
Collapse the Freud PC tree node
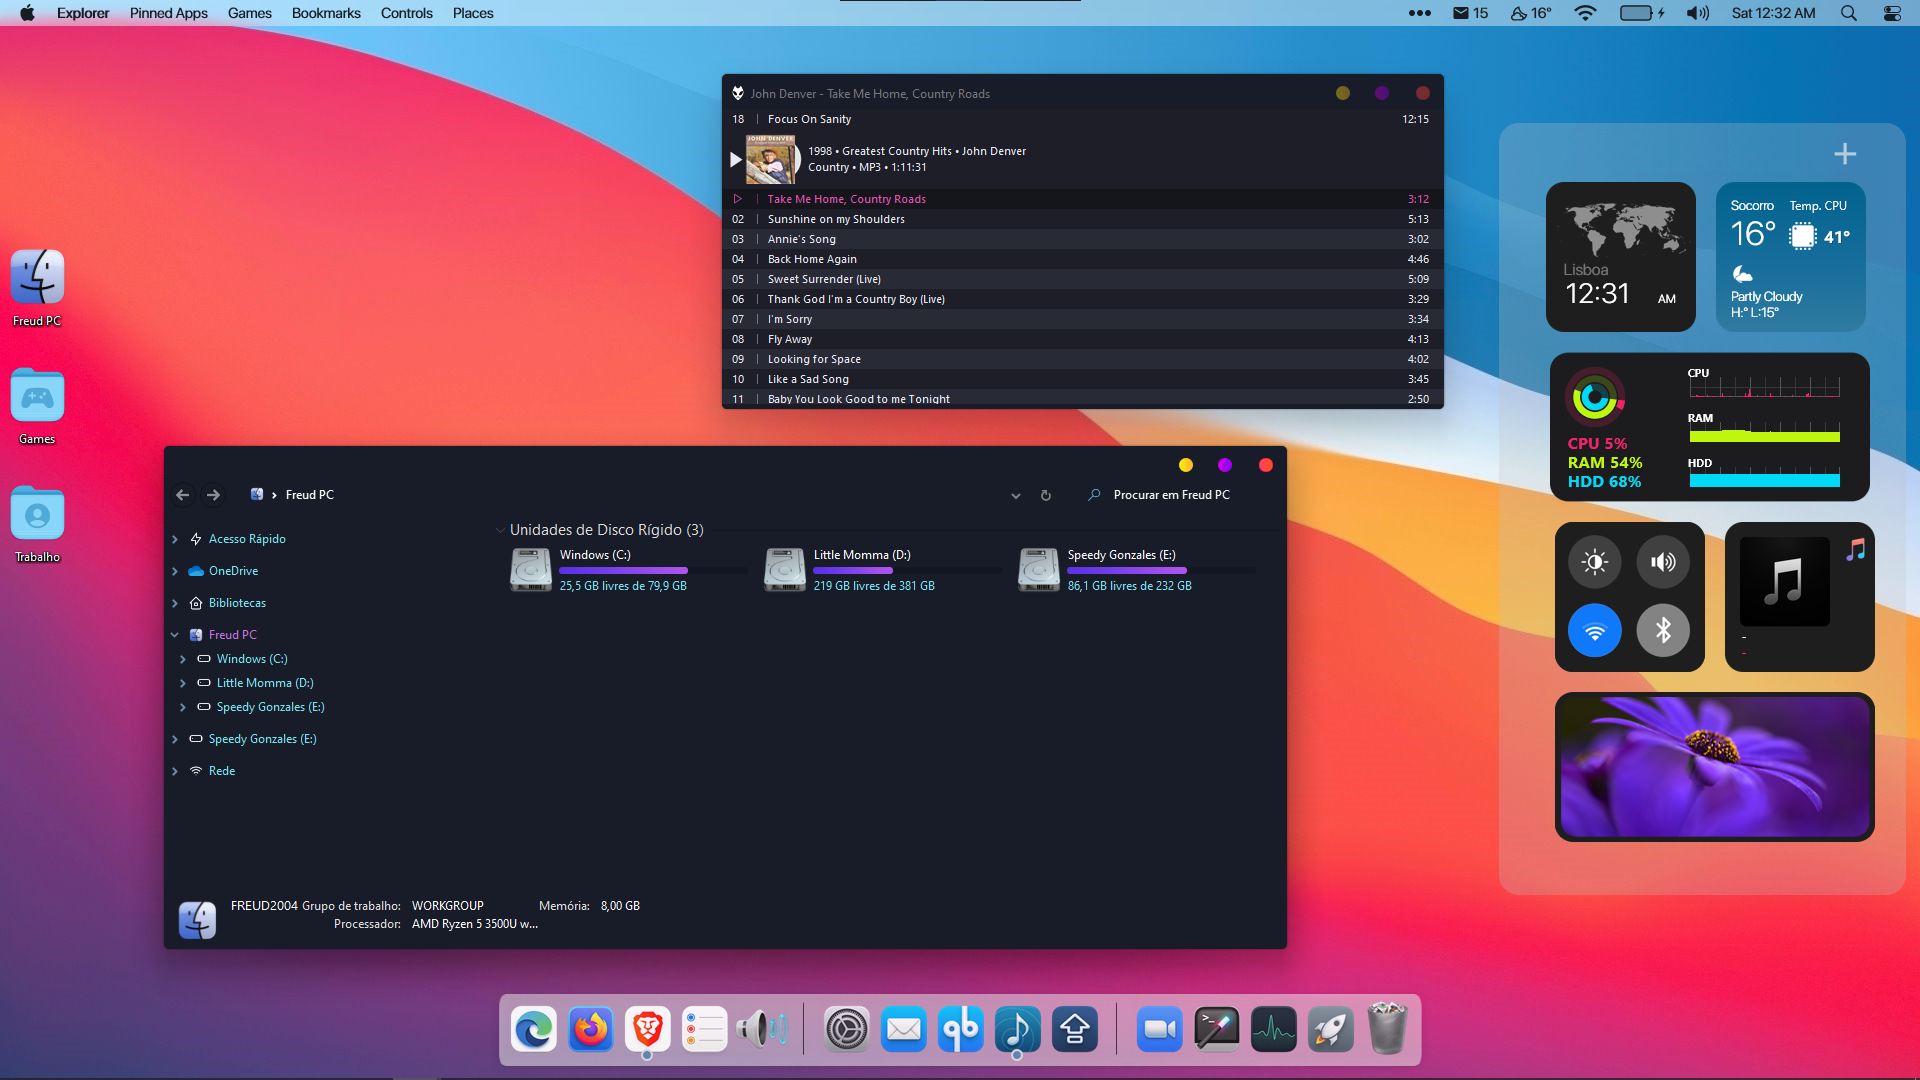point(175,635)
